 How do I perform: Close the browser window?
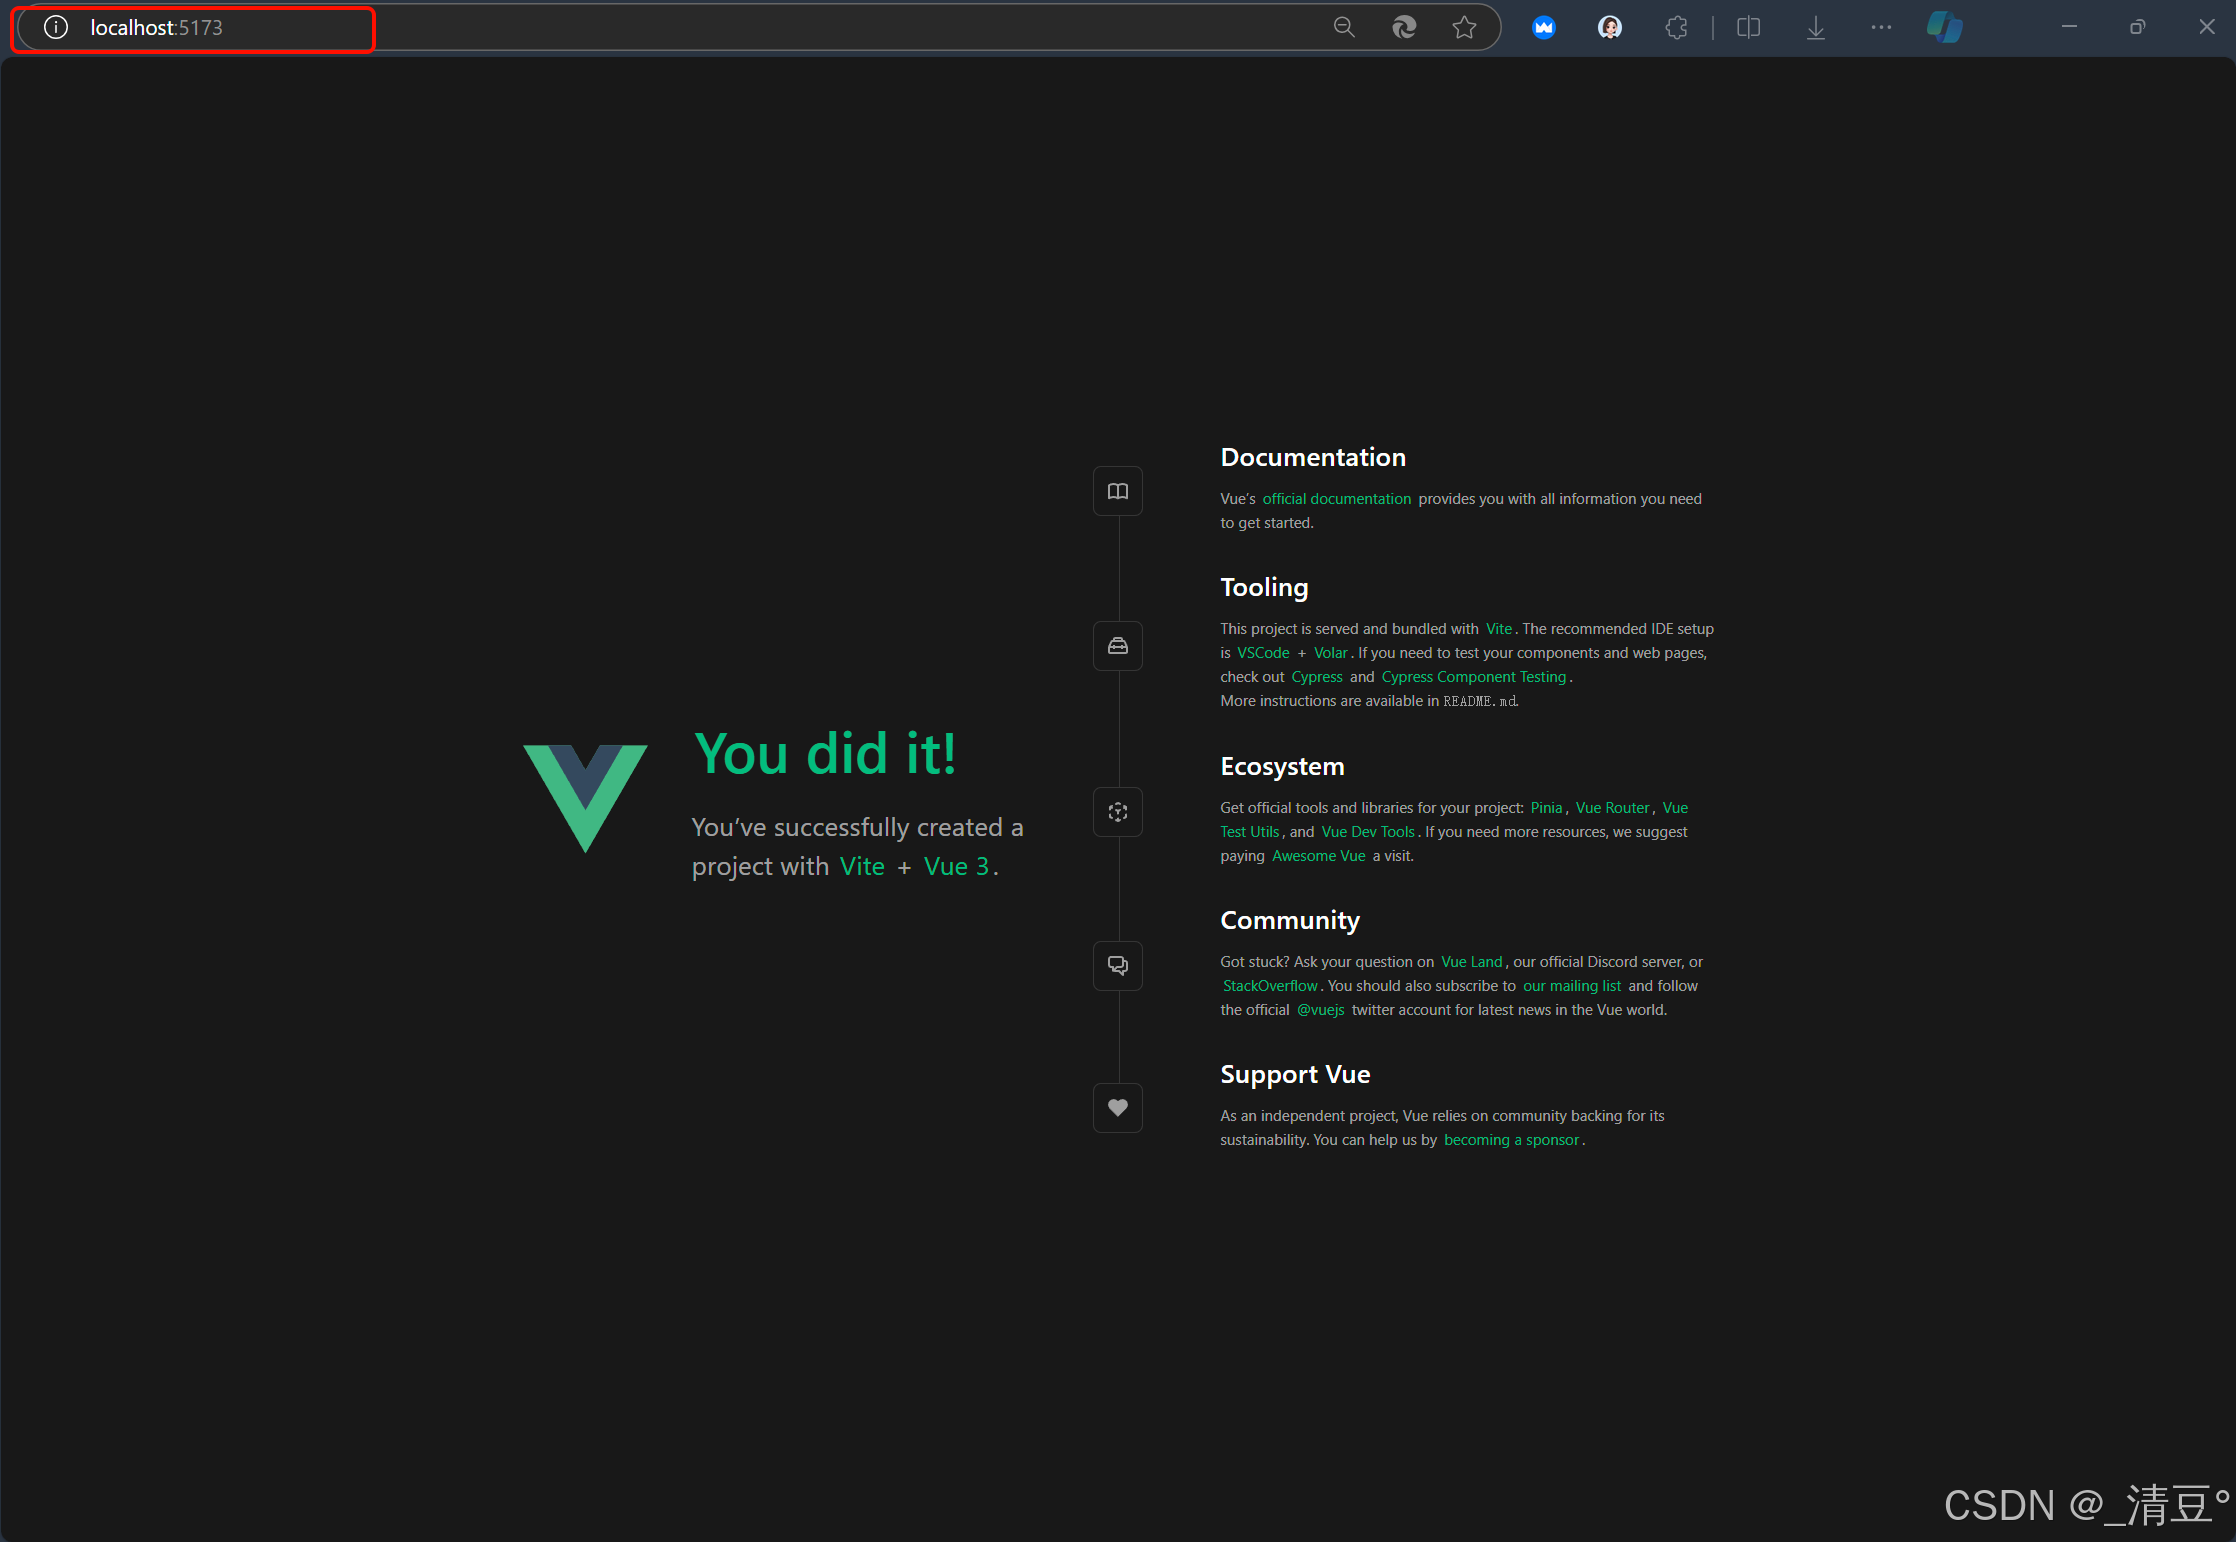[x=2206, y=27]
